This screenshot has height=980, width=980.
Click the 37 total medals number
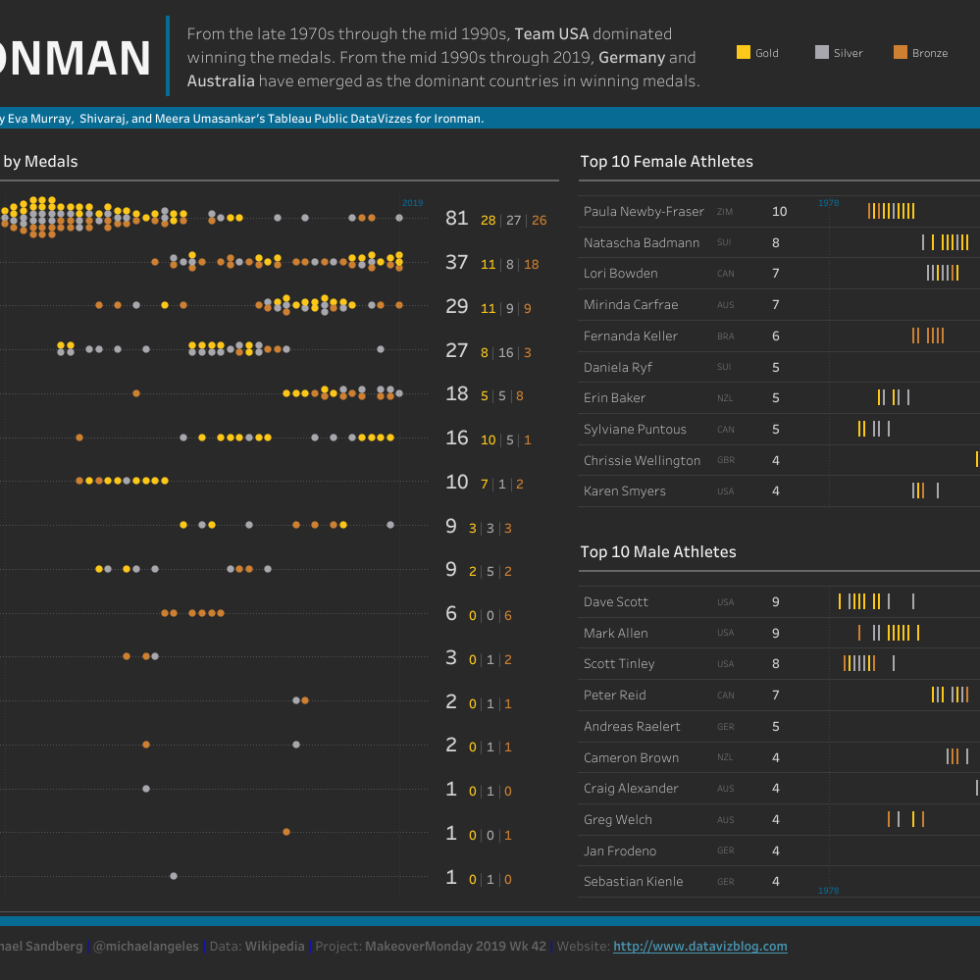pos(457,262)
